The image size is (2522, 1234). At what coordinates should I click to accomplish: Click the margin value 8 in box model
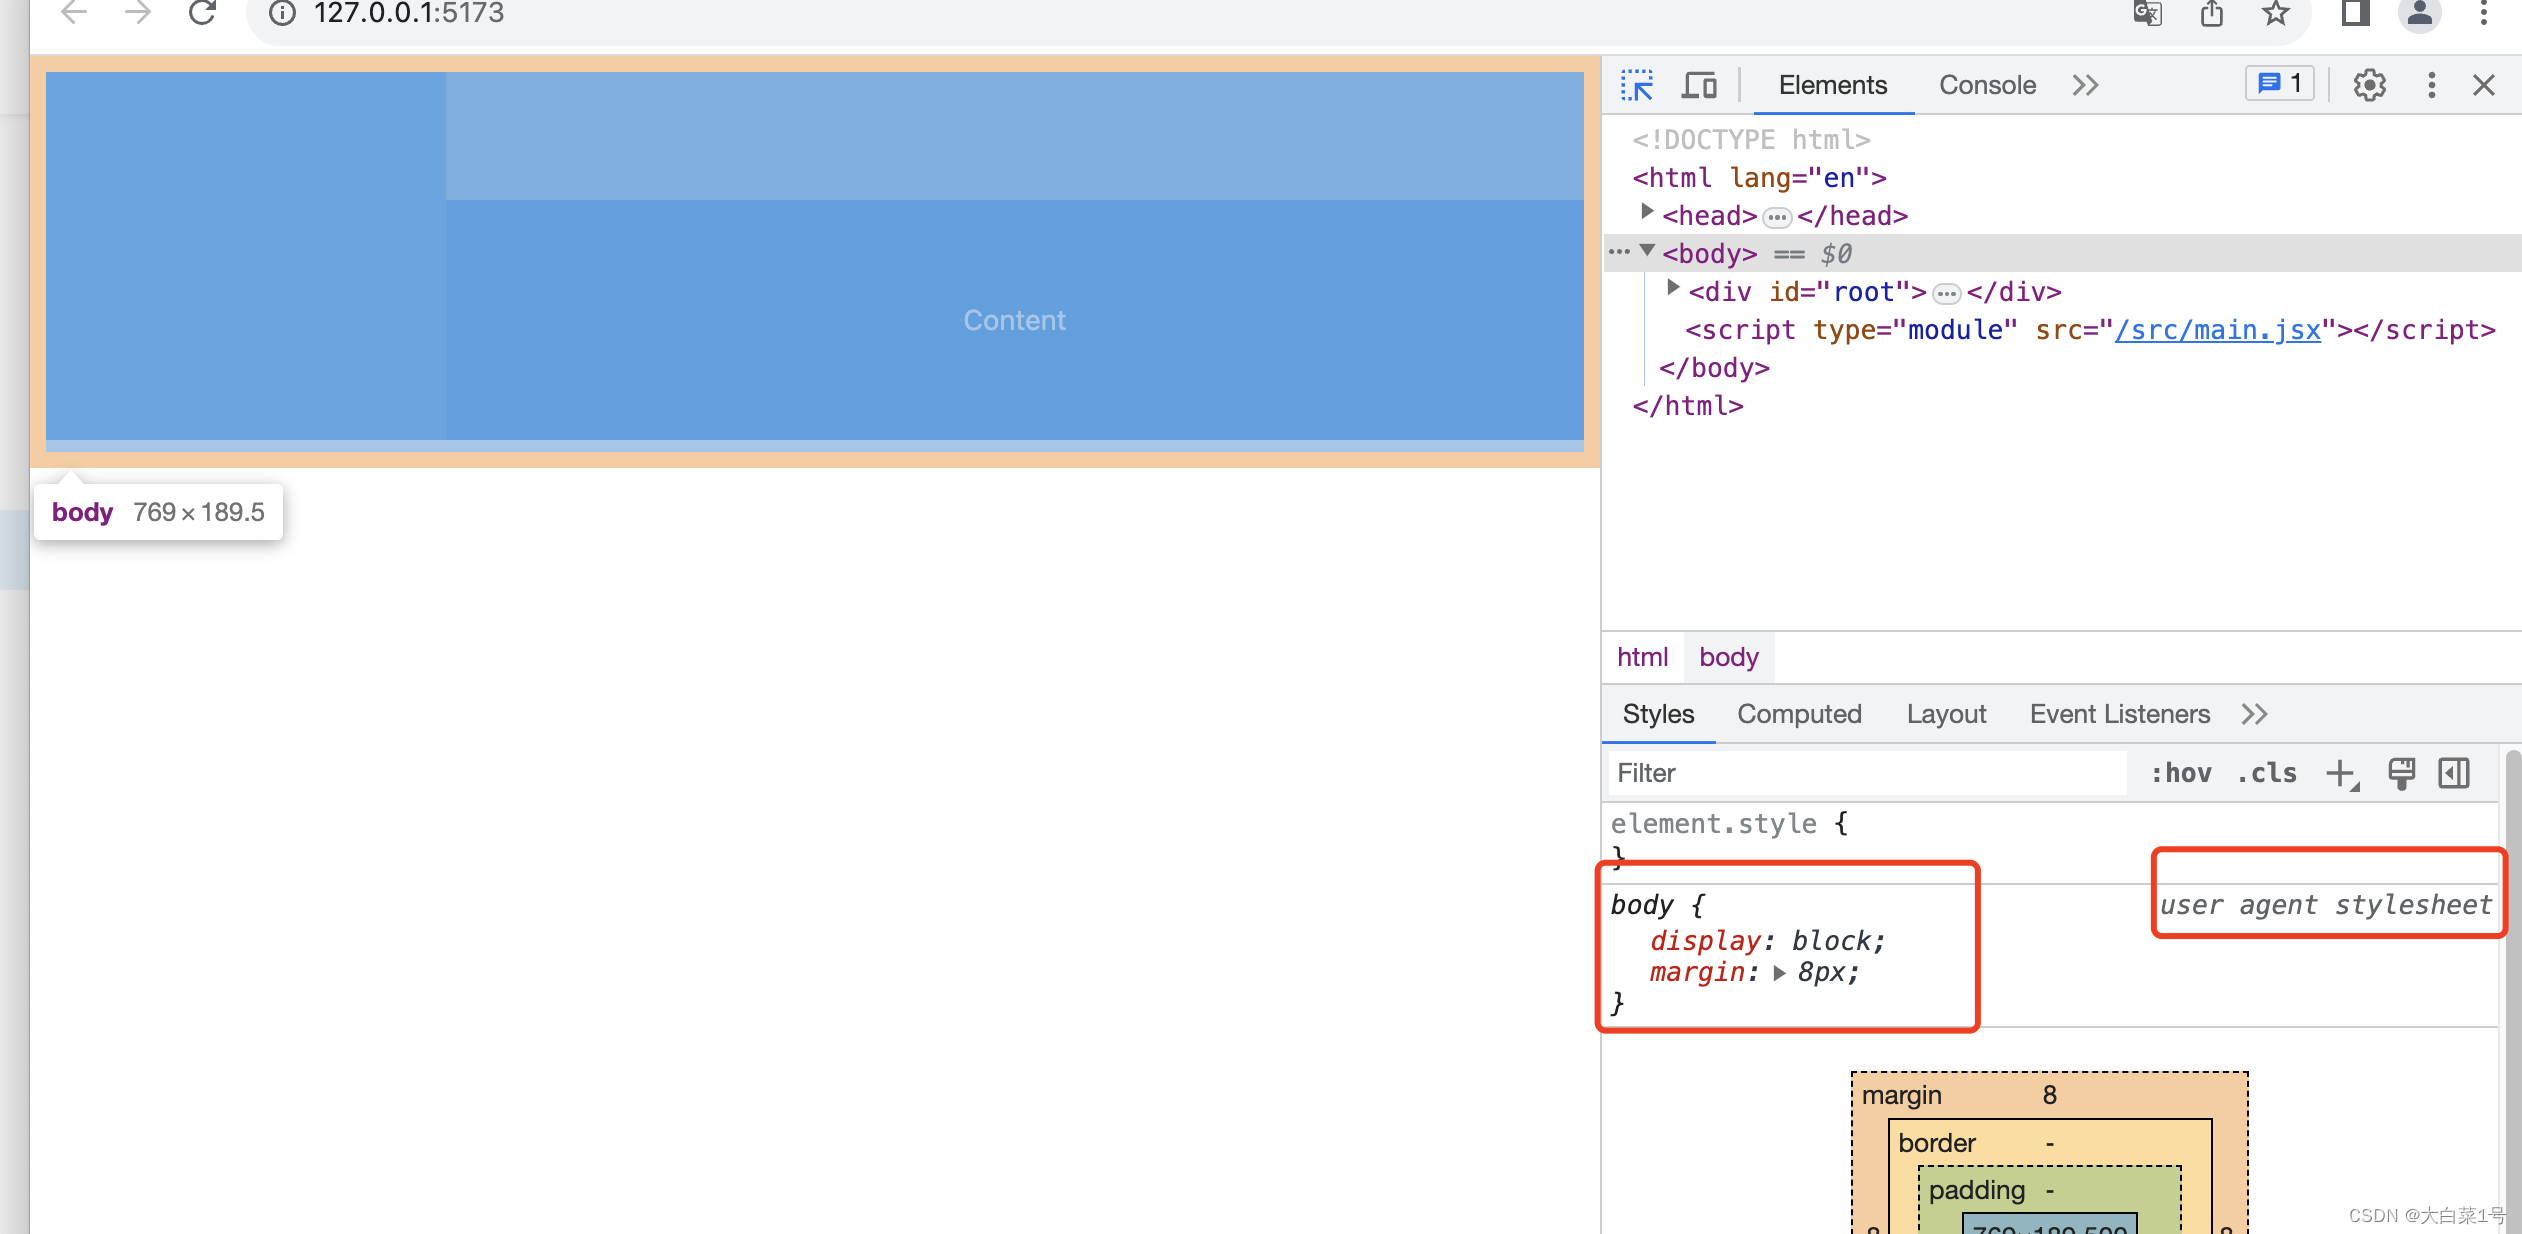(2049, 1095)
